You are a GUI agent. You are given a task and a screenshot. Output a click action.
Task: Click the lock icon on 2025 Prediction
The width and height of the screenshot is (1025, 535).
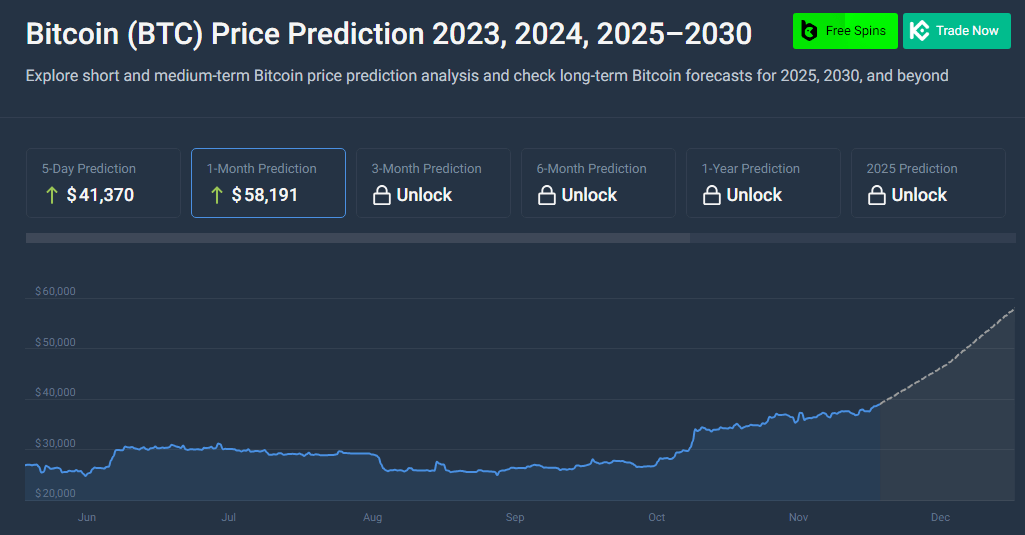(876, 196)
